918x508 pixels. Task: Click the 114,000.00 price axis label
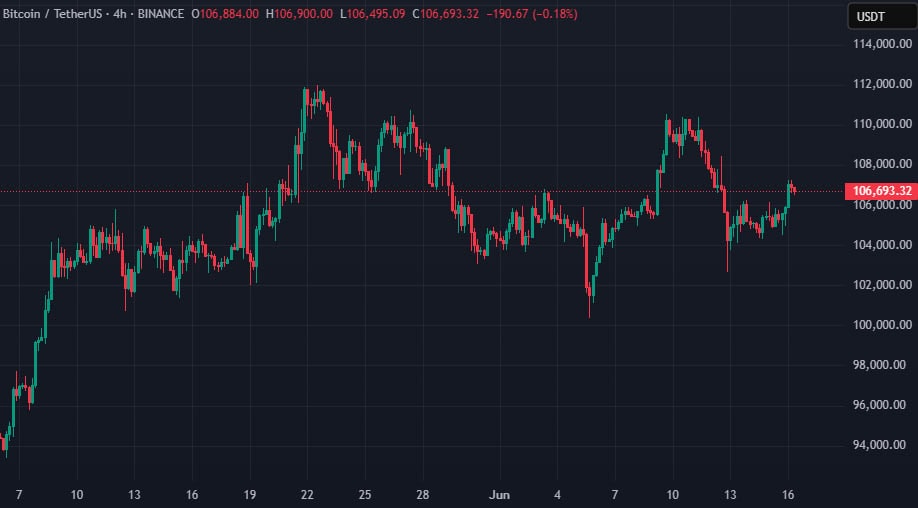click(x=882, y=43)
